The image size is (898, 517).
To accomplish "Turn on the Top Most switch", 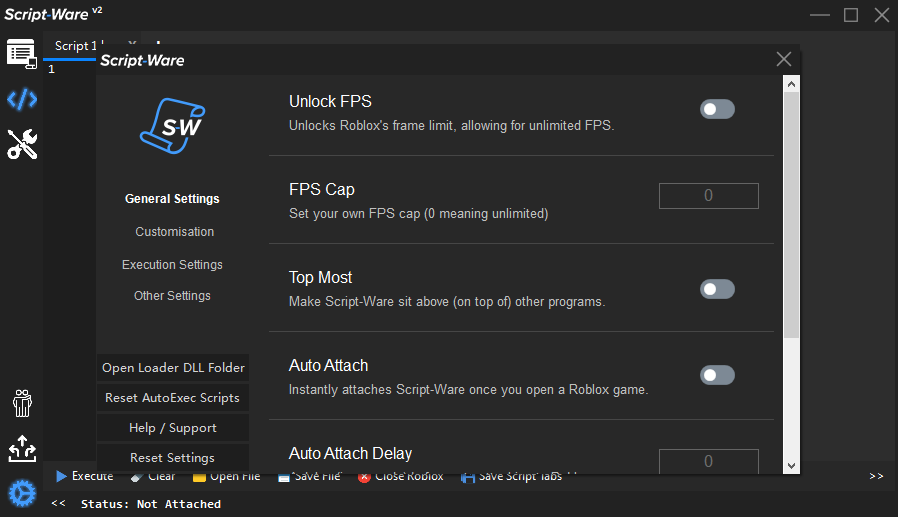I will tap(717, 289).
